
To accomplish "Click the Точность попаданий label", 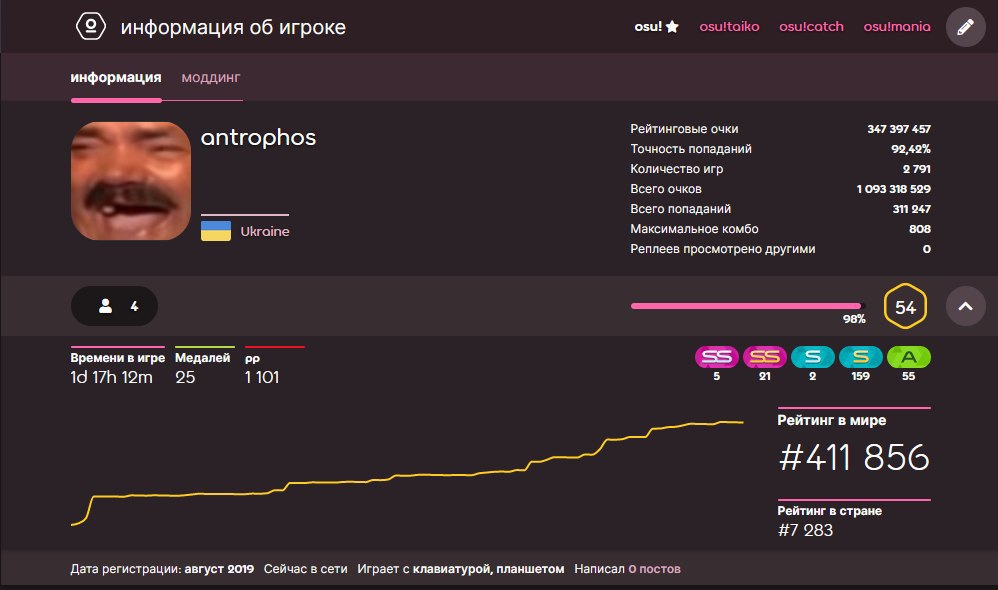I will 691,149.
